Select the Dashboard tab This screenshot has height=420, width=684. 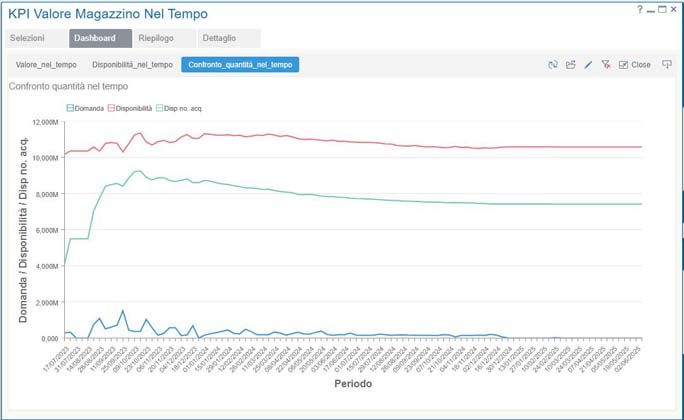coord(94,38)
